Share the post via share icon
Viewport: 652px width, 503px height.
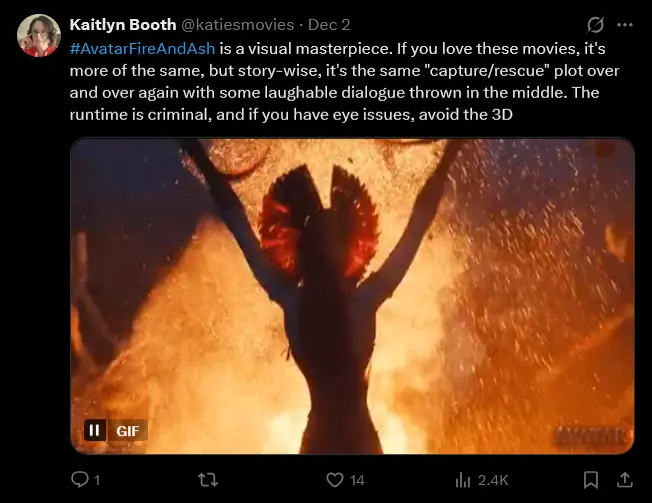tap(625, 480)
